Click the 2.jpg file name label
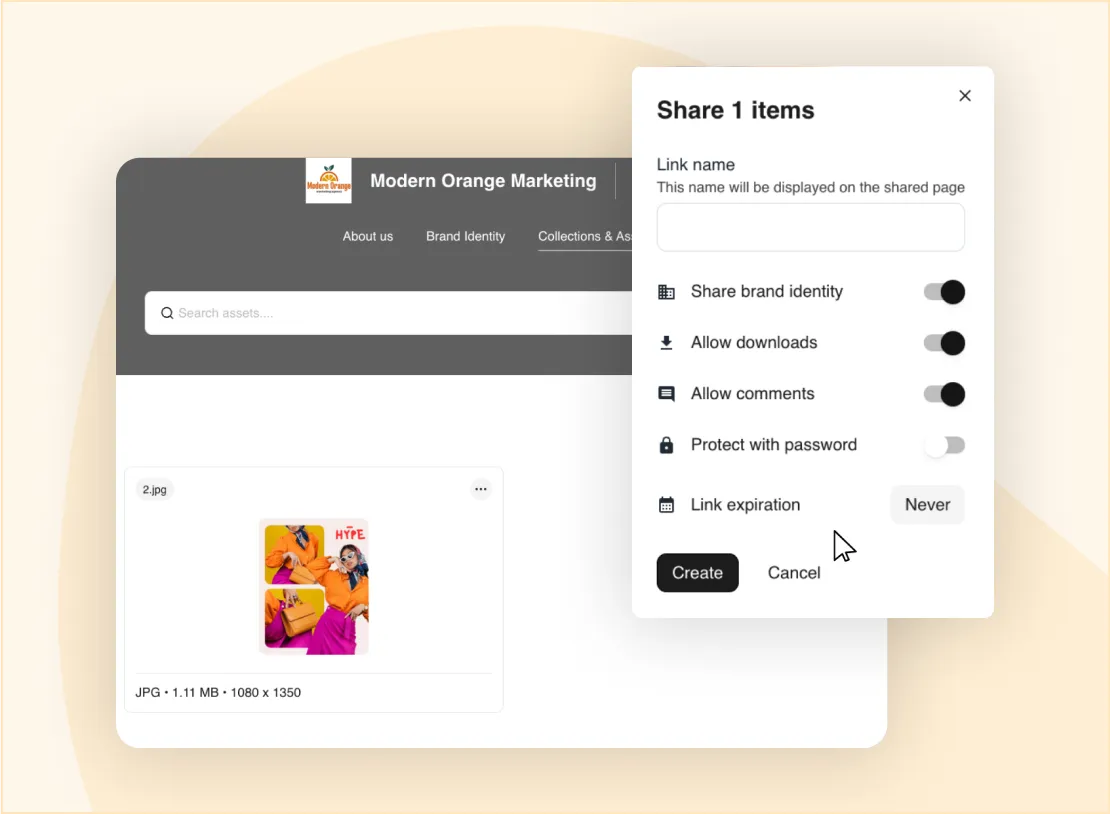The width and height of the screenshot is (1110, 814). coord(154,489)
